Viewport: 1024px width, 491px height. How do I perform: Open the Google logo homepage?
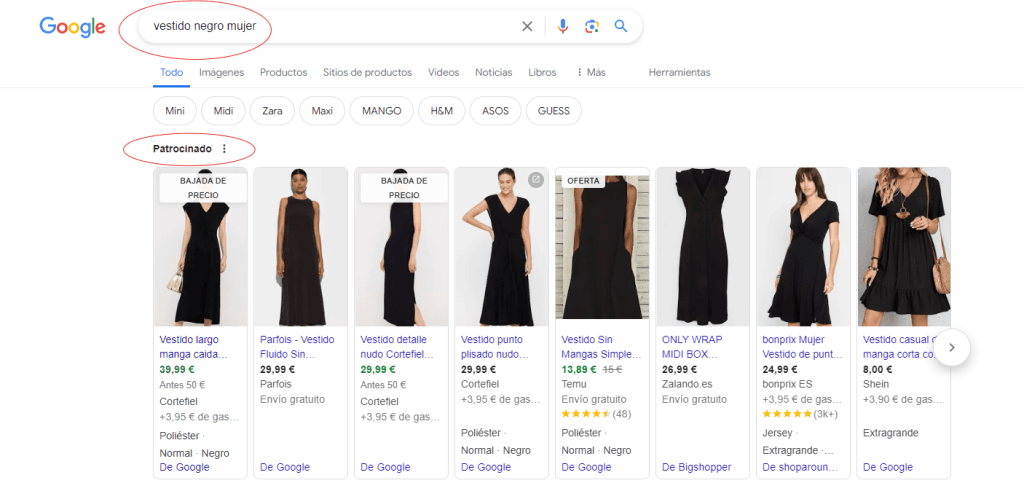pos(72,27)
